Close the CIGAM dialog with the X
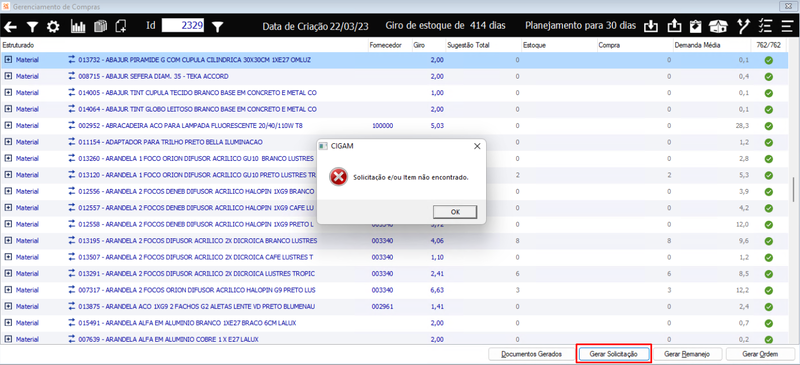Image resolution: width=800 pixels, height=365 pixels. (x=477, y=146)
